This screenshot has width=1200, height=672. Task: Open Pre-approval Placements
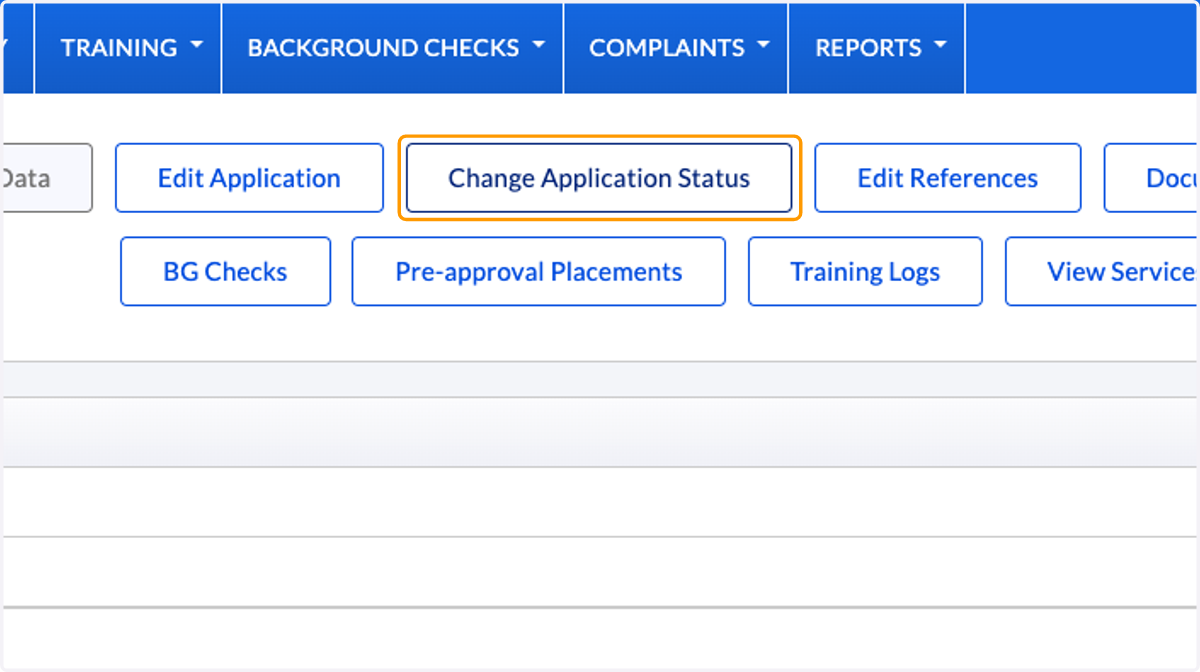click(x=538, y=271)
